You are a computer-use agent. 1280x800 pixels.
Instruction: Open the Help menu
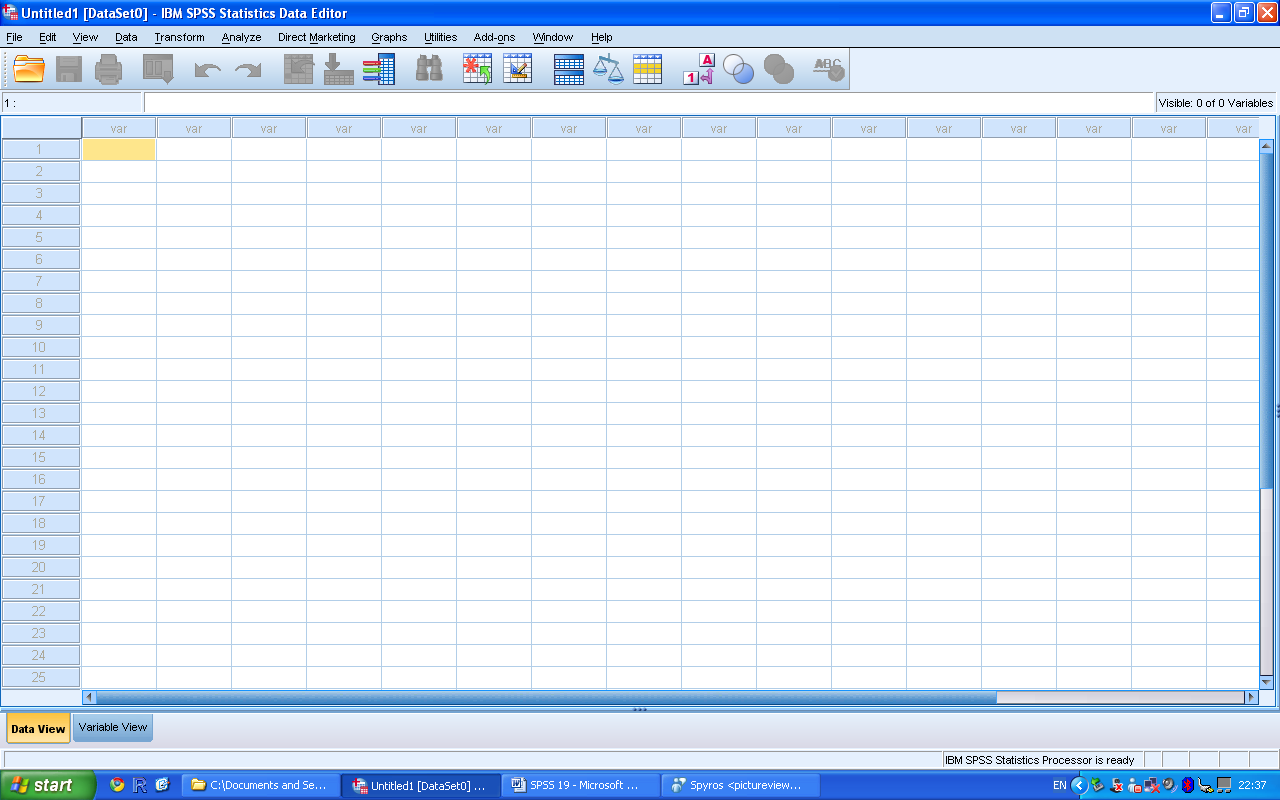click(601, 37)
